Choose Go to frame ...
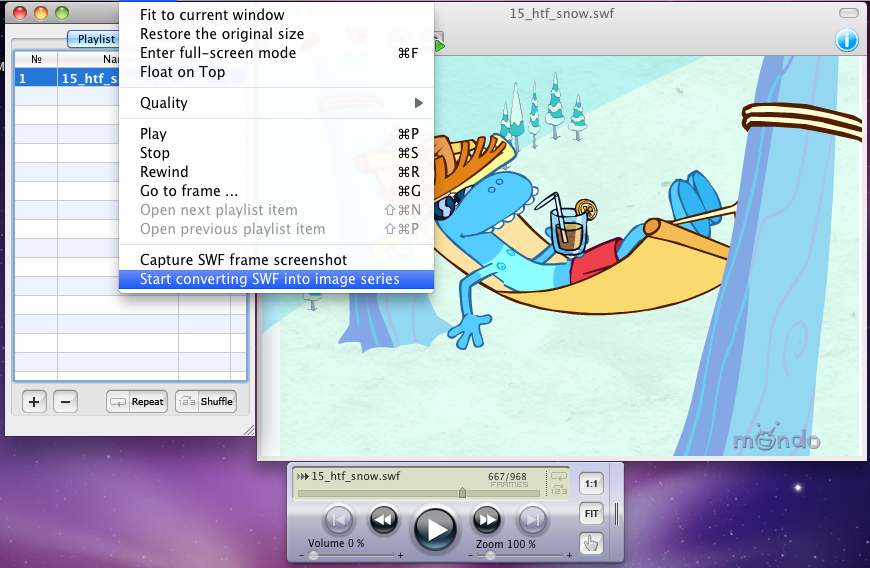The width and height of the screenshot is (870, 568). tap(276, 191)
